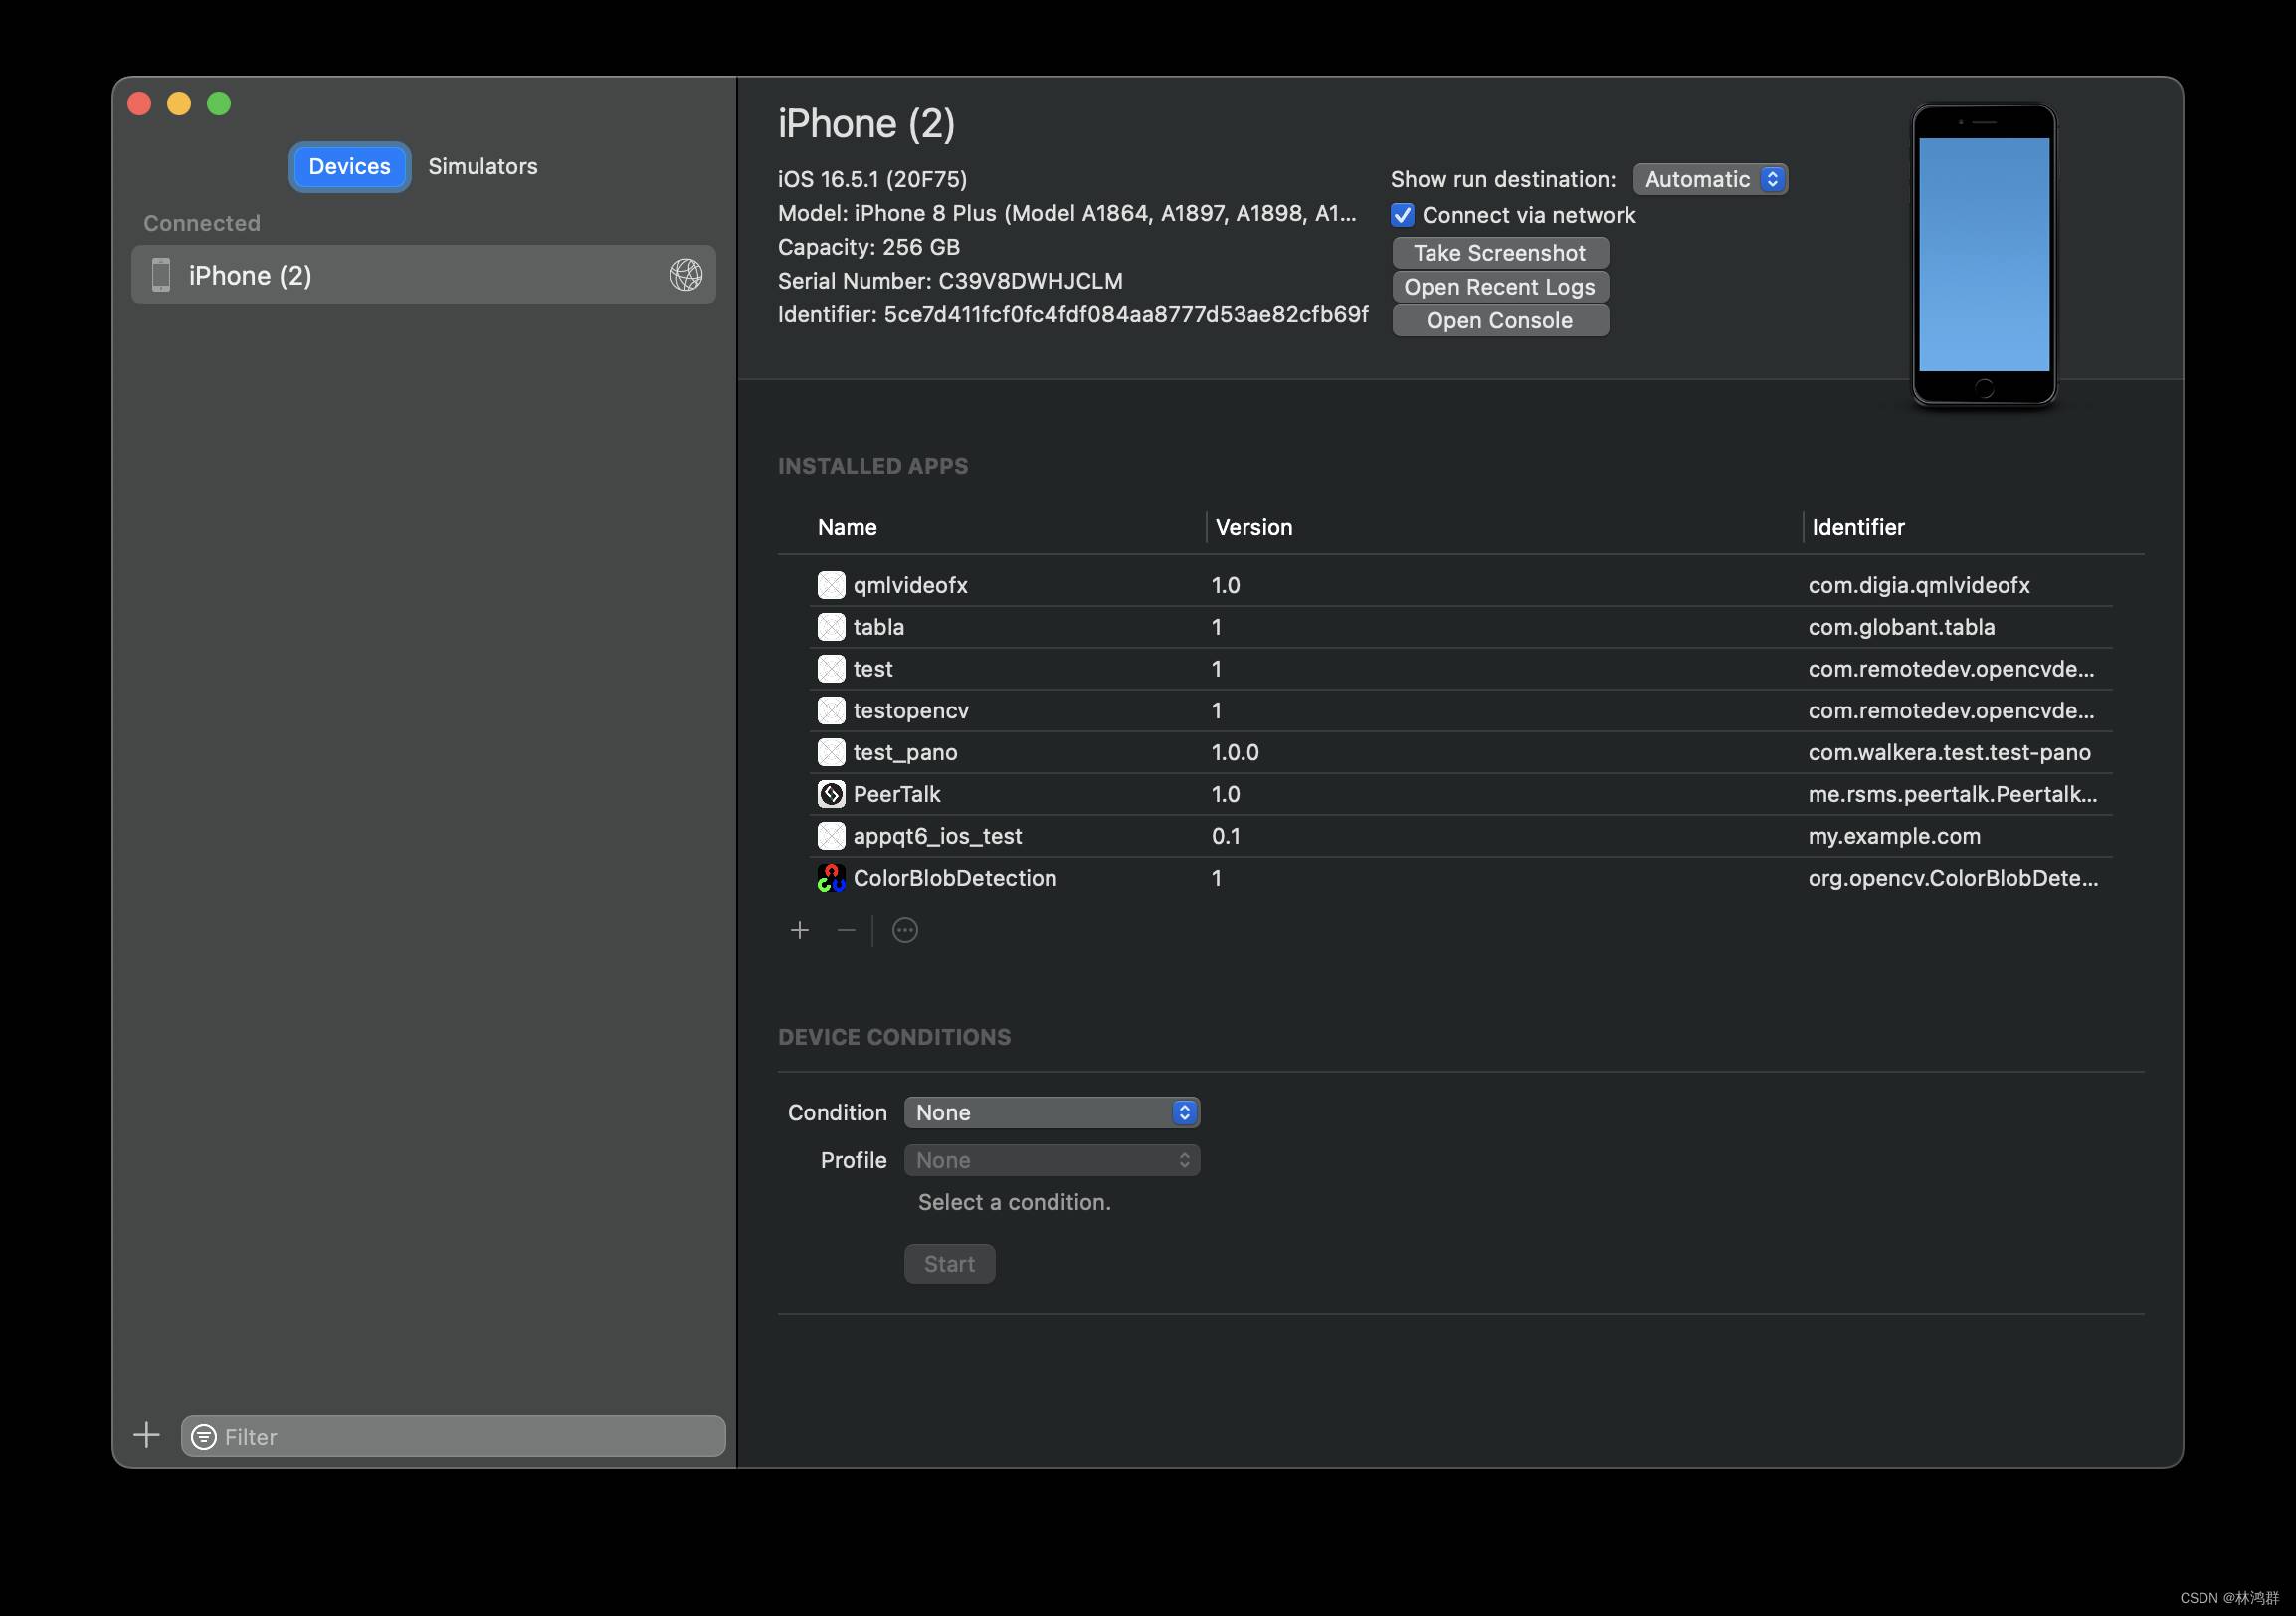
Task: Click the iOS 16.5.1 (20F75) version text
Action: click(872, 179)
